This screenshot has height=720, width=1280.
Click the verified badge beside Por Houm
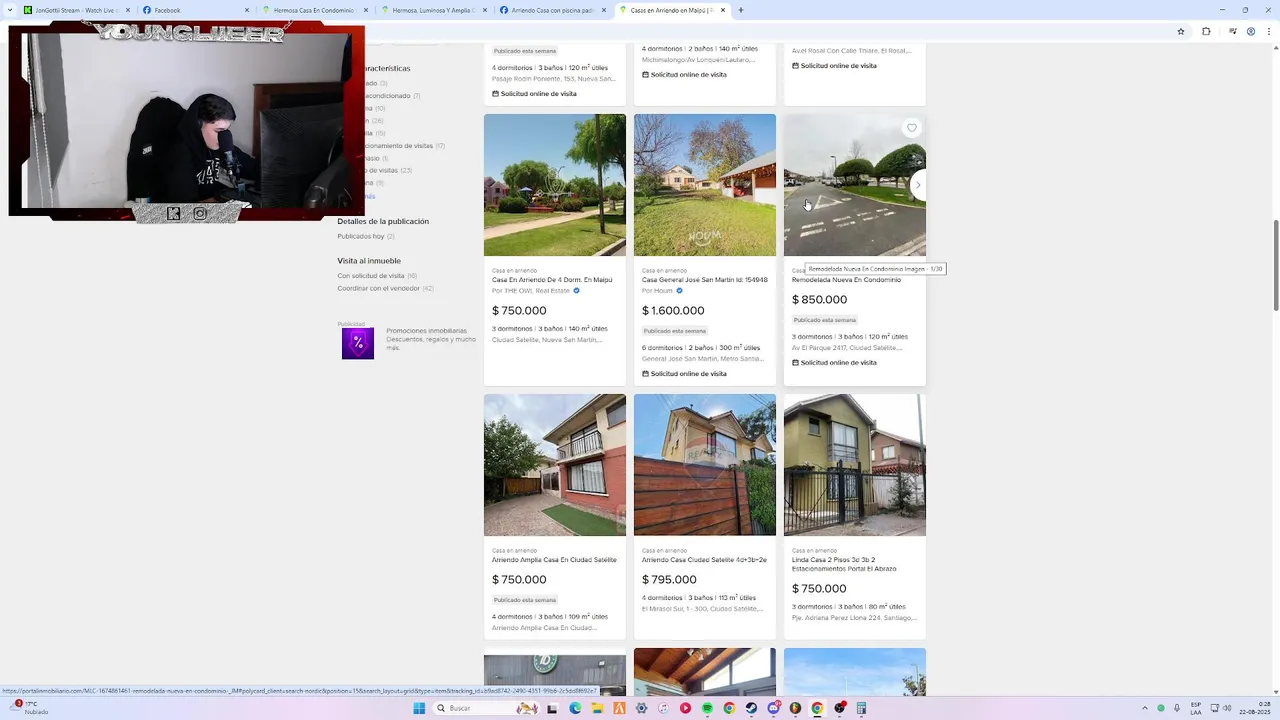tap(679, 291)
